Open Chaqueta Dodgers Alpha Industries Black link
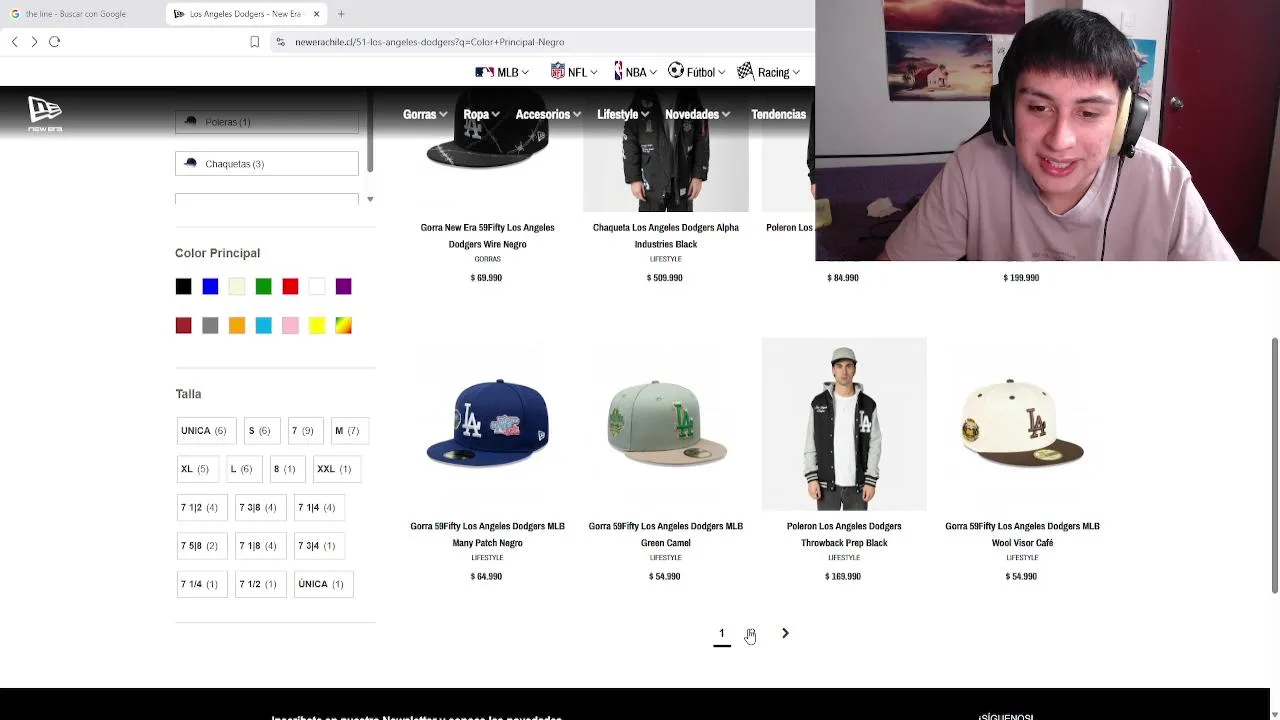The width and height of the screenshot is (1280, 720). [x=666, y=236]
